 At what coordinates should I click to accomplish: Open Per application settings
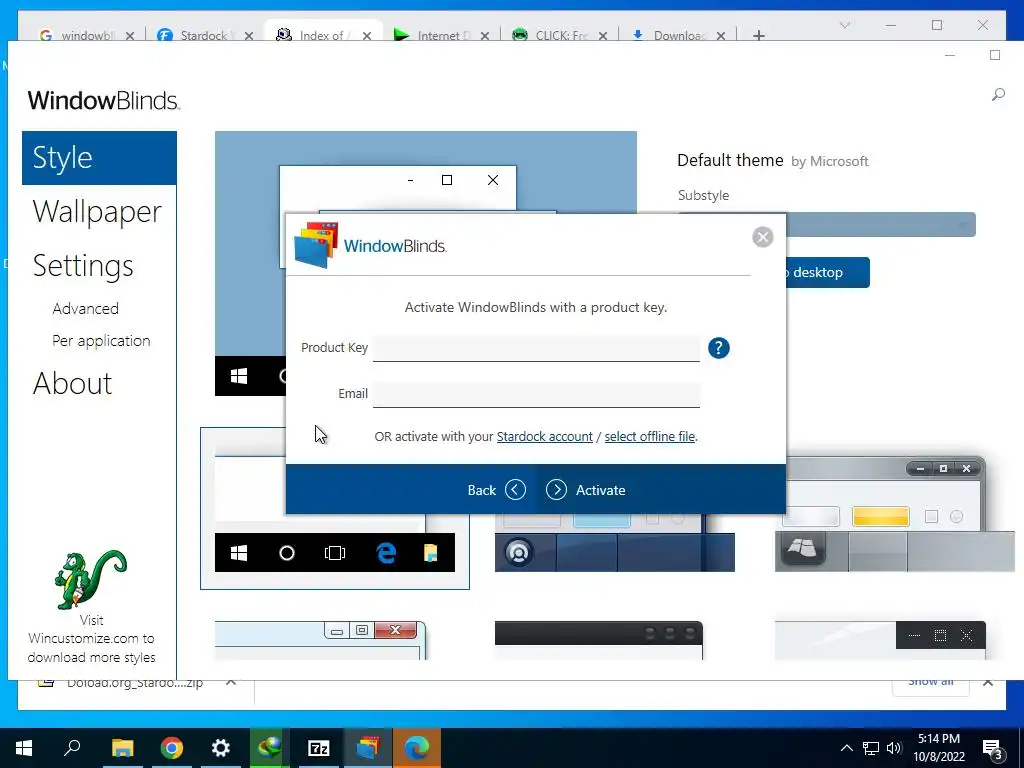click(x=101, y=341)
